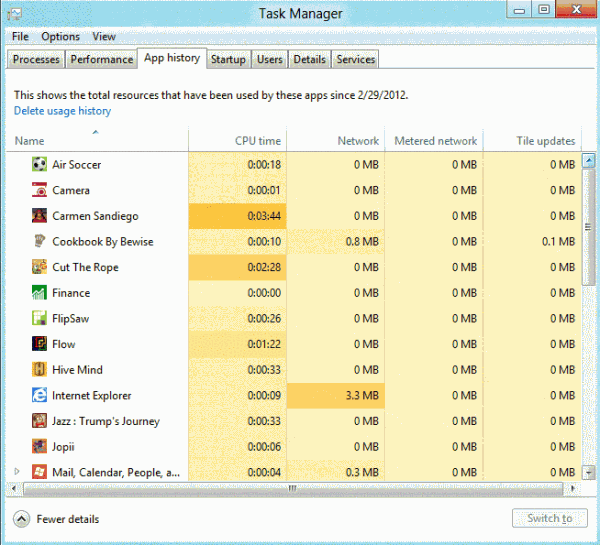Click the Carmen Sandiego app icon
The width and height of the screenshot is (600, 545).
click(x=39, y=216)
